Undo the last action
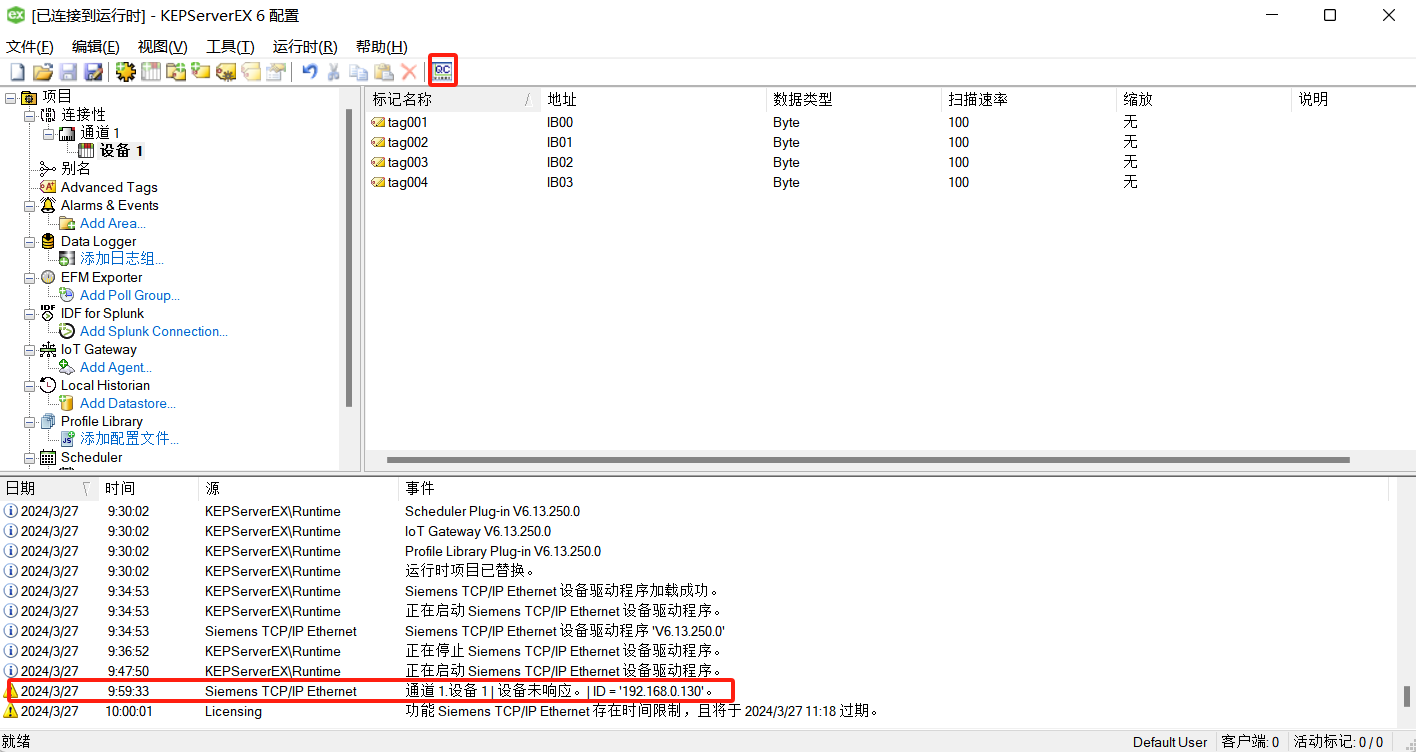1416x752 pixels. click(x=310, y=72)
